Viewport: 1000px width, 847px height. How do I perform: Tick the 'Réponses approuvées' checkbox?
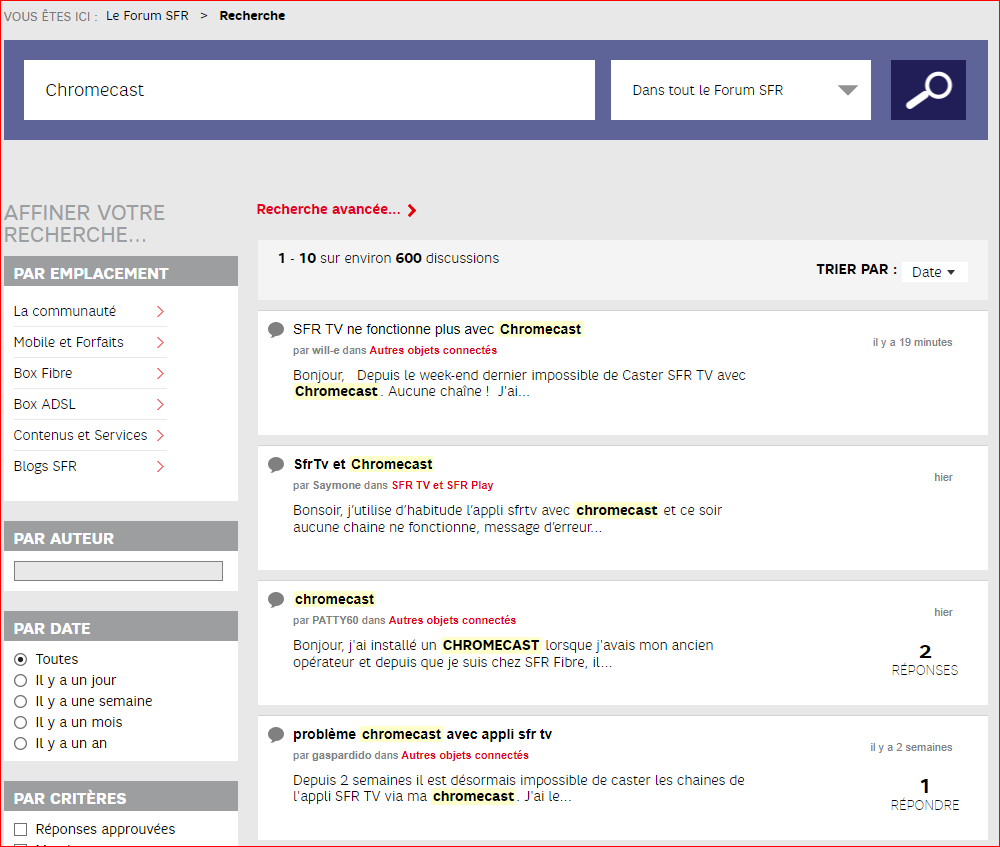pyautogui.click(x=20, y=829)
